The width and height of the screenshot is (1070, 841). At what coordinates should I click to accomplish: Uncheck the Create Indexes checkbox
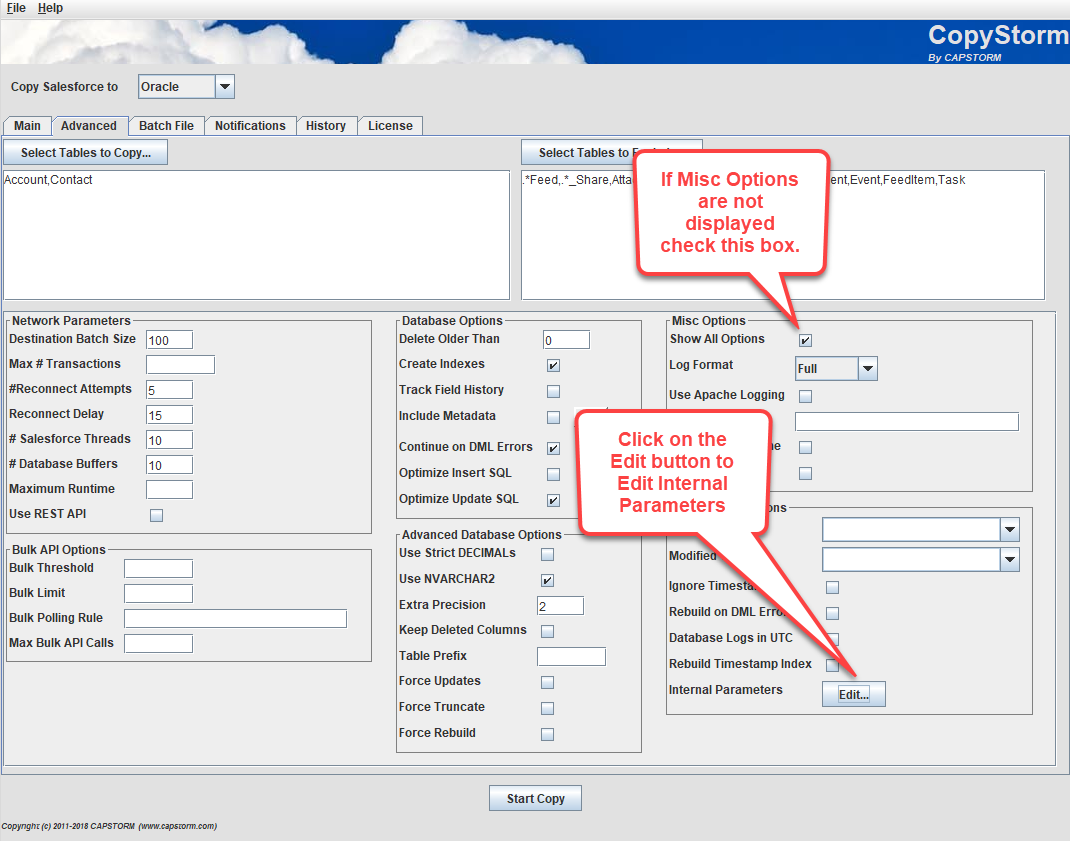tap(553, 365)
